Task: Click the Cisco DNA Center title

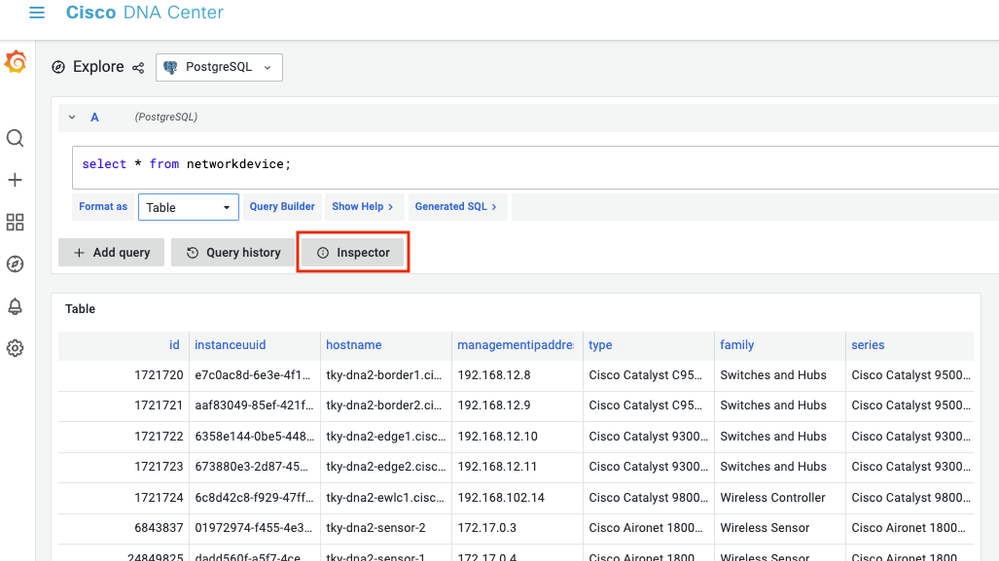Action: pos(145,12)
